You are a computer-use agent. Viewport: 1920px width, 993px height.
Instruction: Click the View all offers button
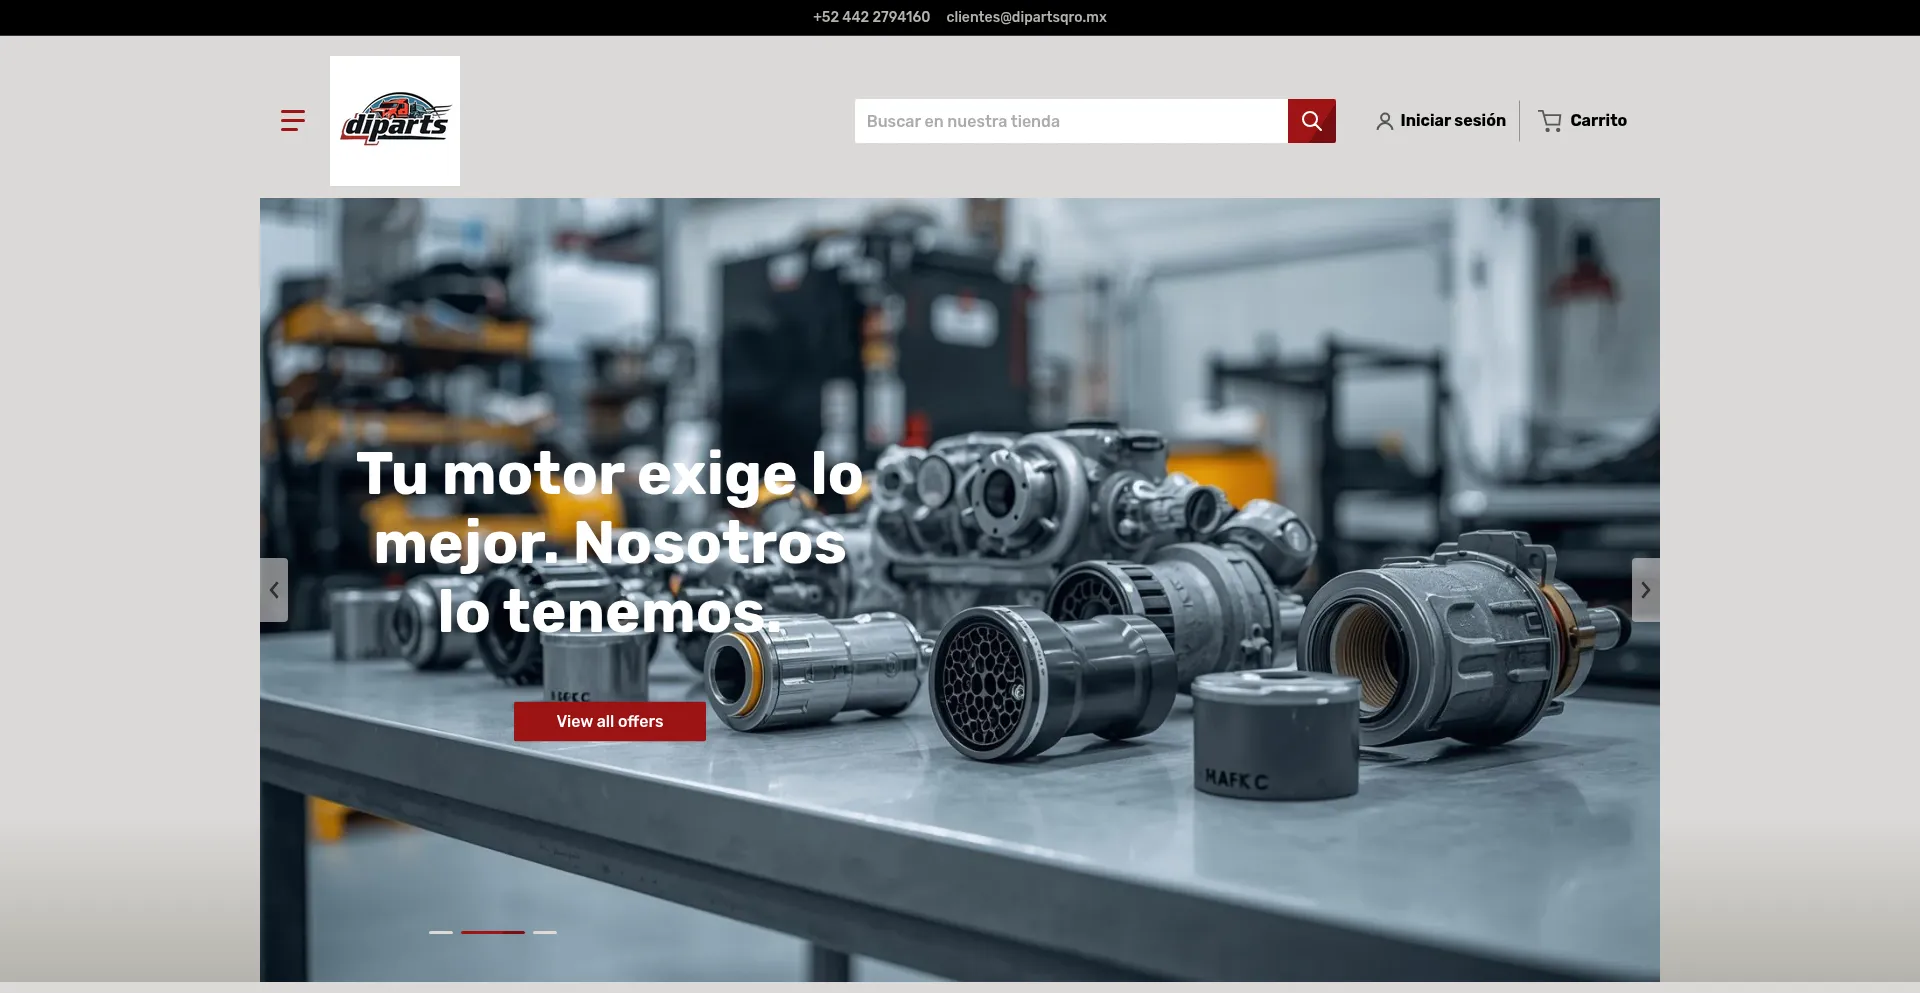click(x=609, y=721)
